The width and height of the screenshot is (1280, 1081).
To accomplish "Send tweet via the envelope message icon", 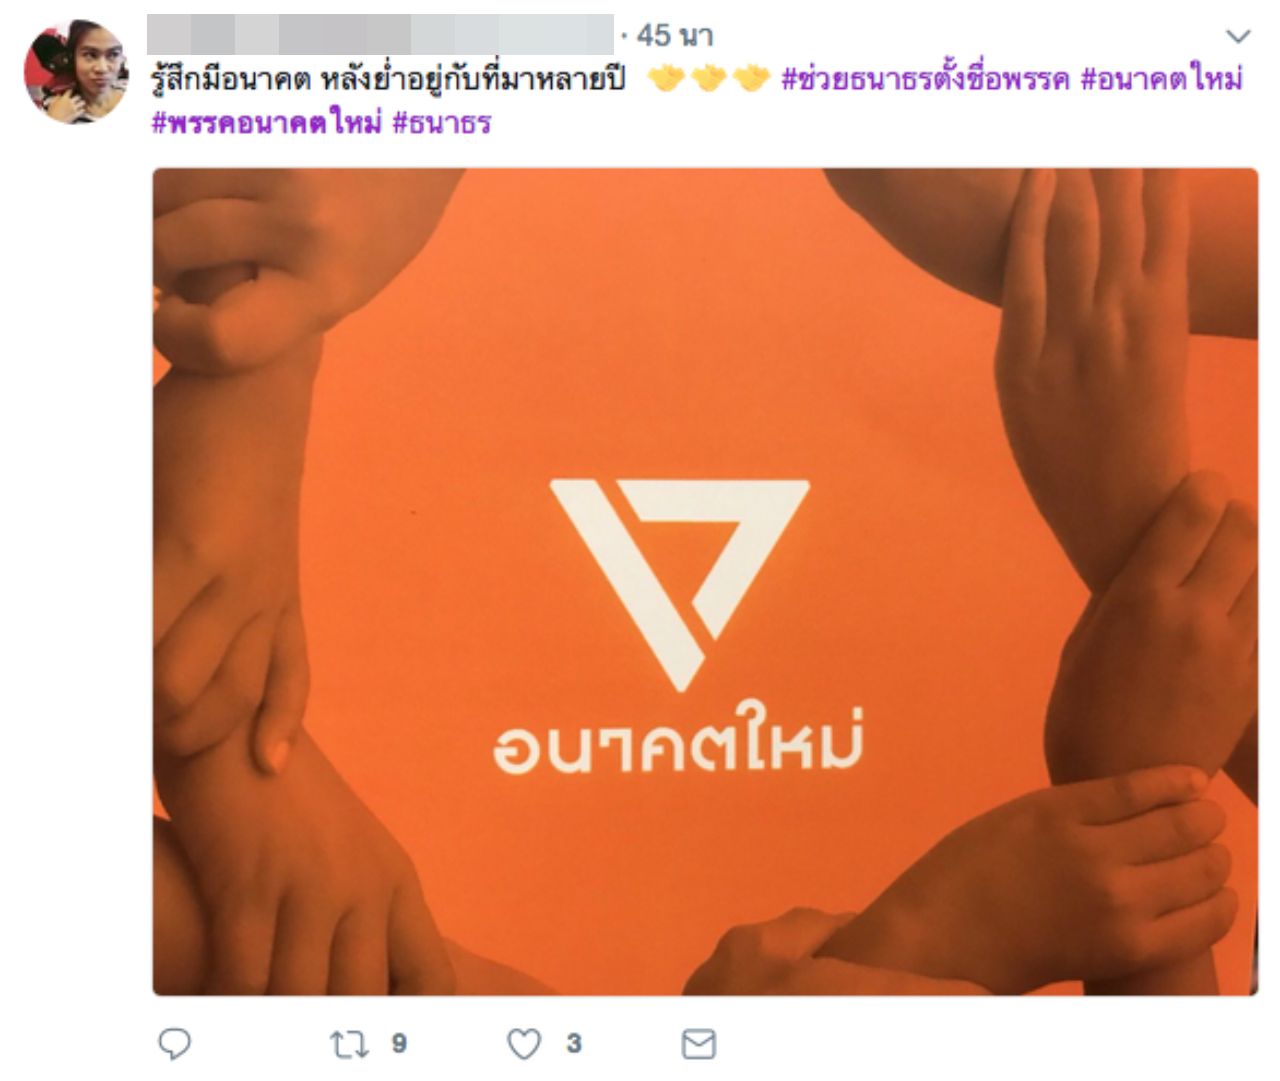I will (698, 1044).
